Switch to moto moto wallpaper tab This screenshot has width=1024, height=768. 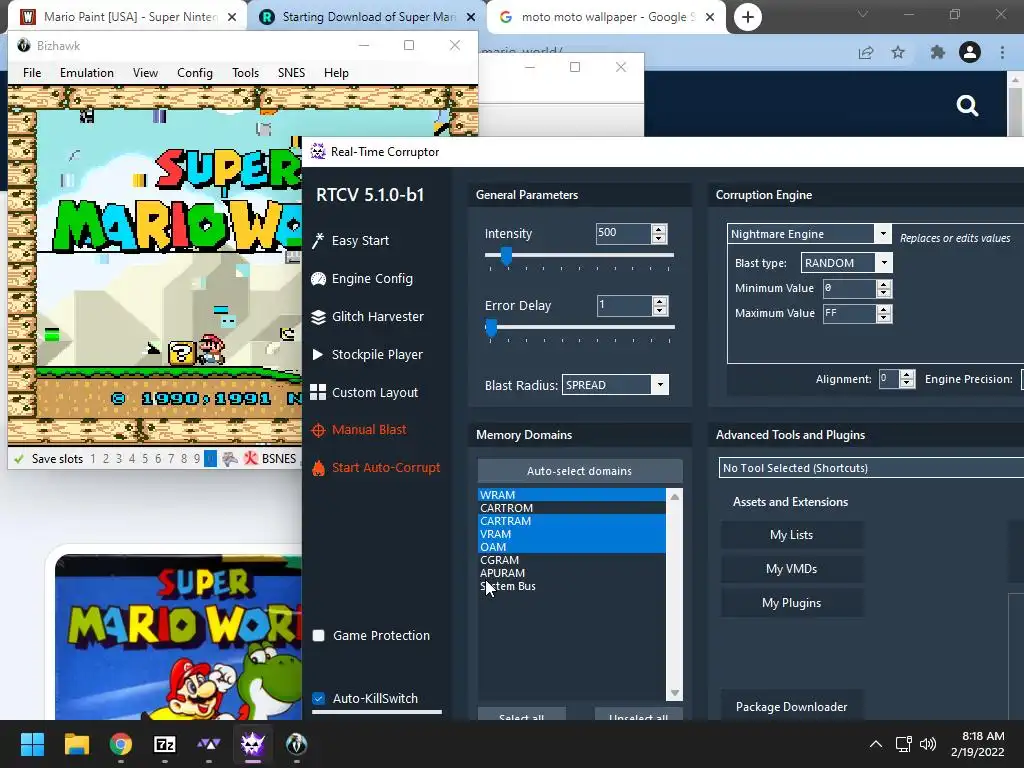click(607, 17)
